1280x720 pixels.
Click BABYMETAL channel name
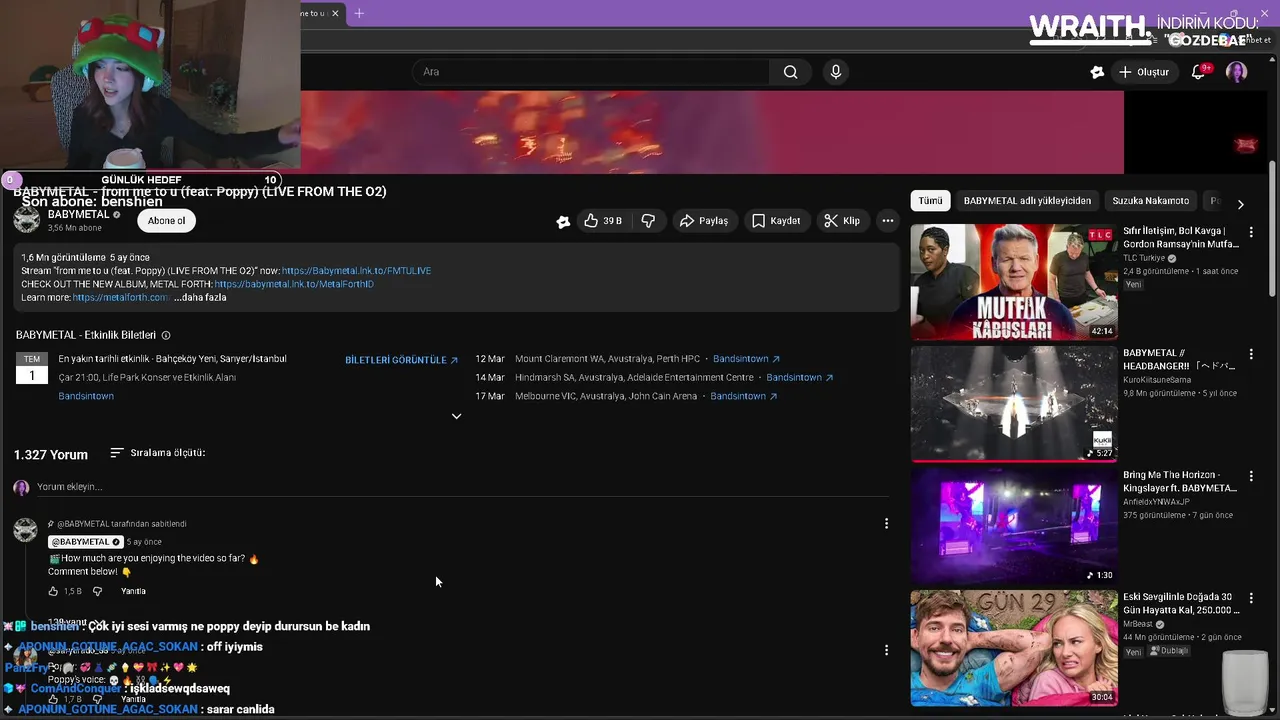(x=78, y=215)
